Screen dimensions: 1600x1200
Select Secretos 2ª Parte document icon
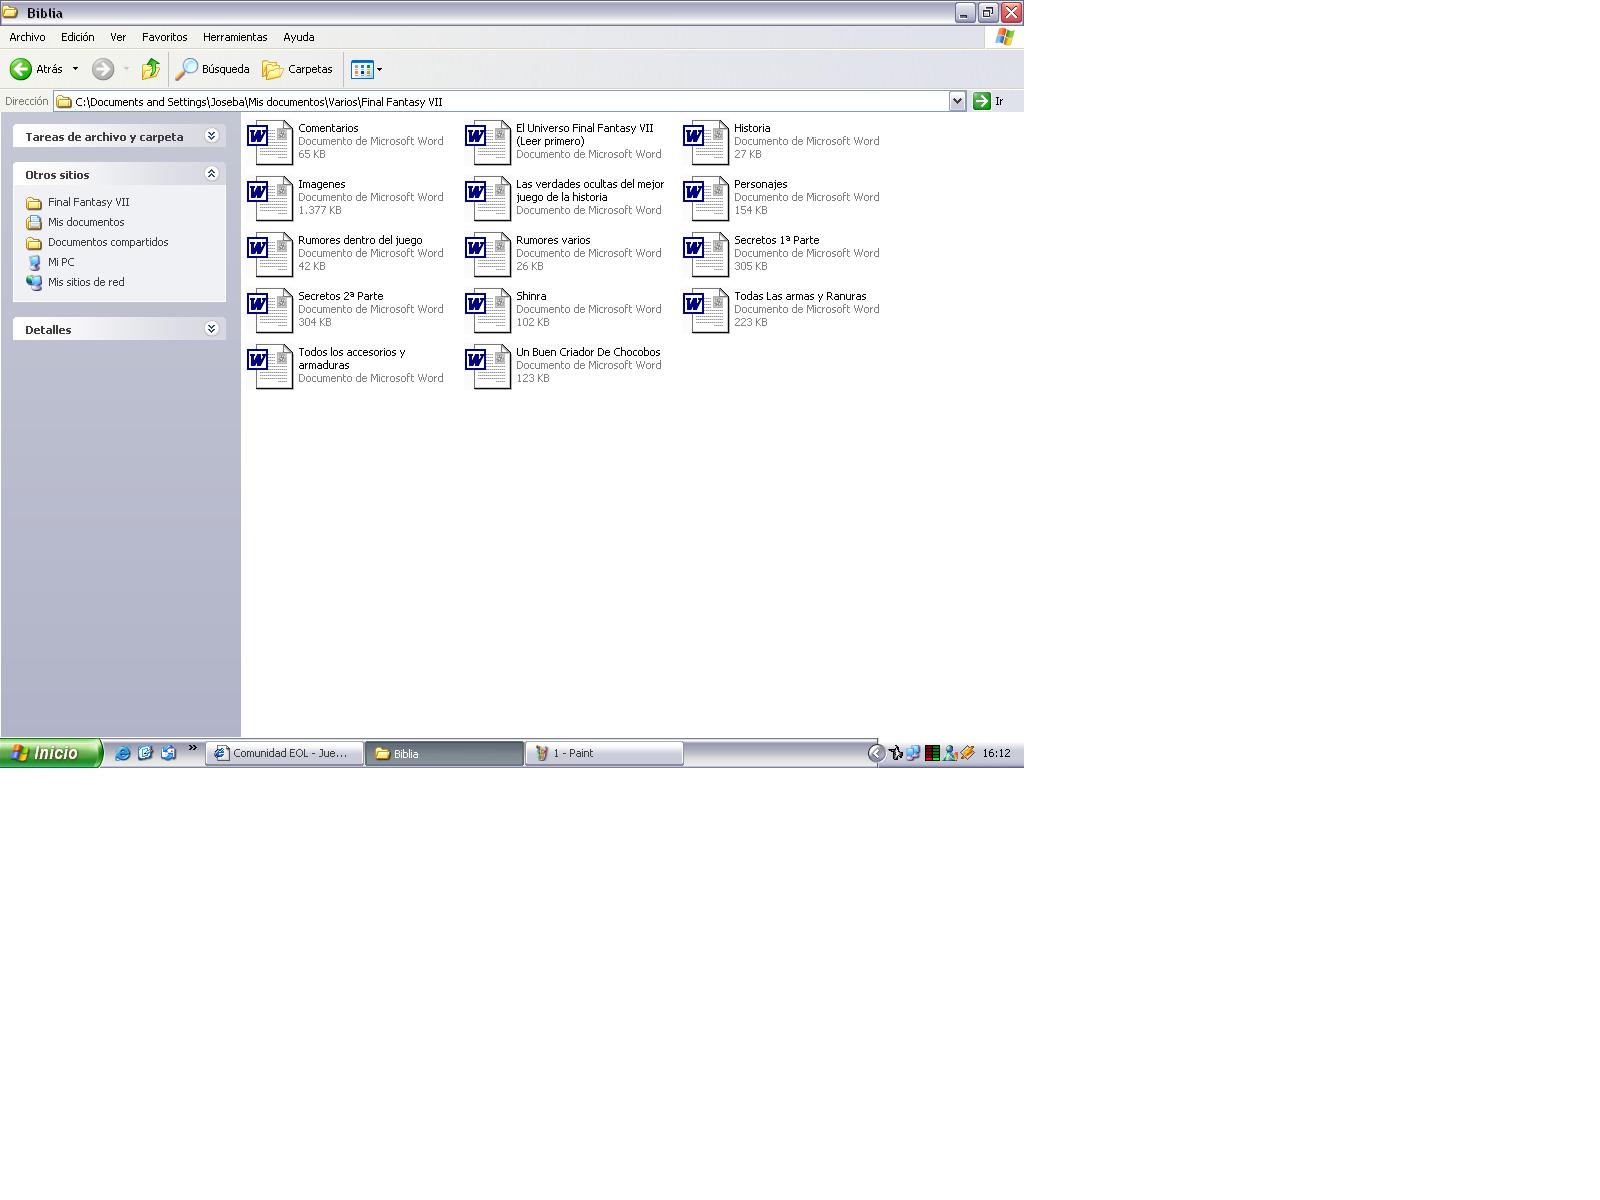point(270,311)
